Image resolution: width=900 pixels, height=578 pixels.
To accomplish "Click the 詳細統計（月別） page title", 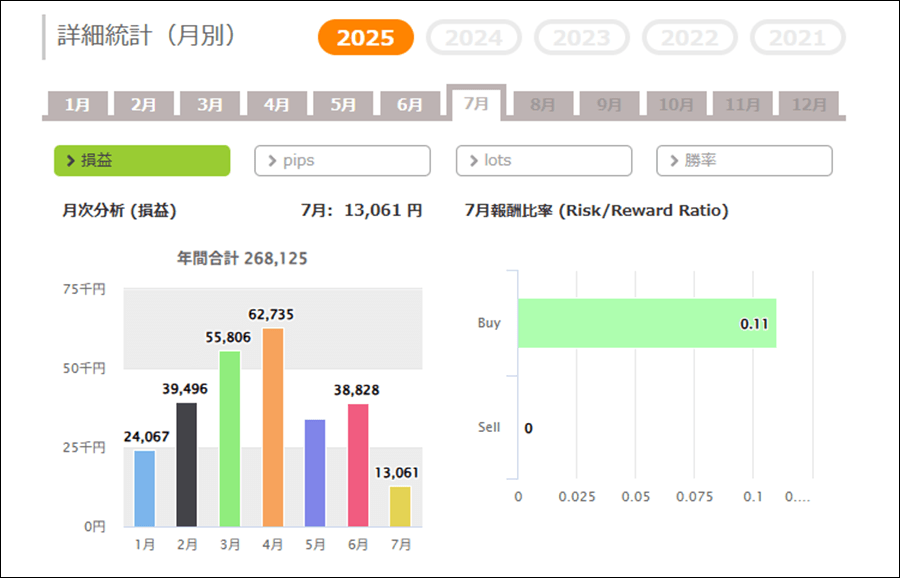I will (147, 36).
